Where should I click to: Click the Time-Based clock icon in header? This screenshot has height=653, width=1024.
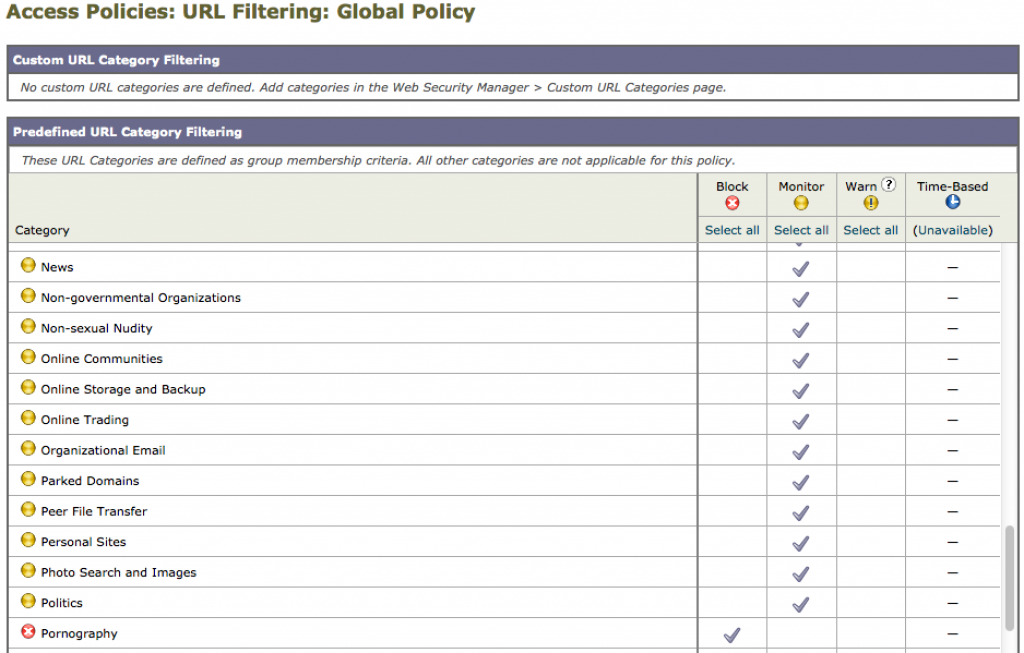click(952, 202)
